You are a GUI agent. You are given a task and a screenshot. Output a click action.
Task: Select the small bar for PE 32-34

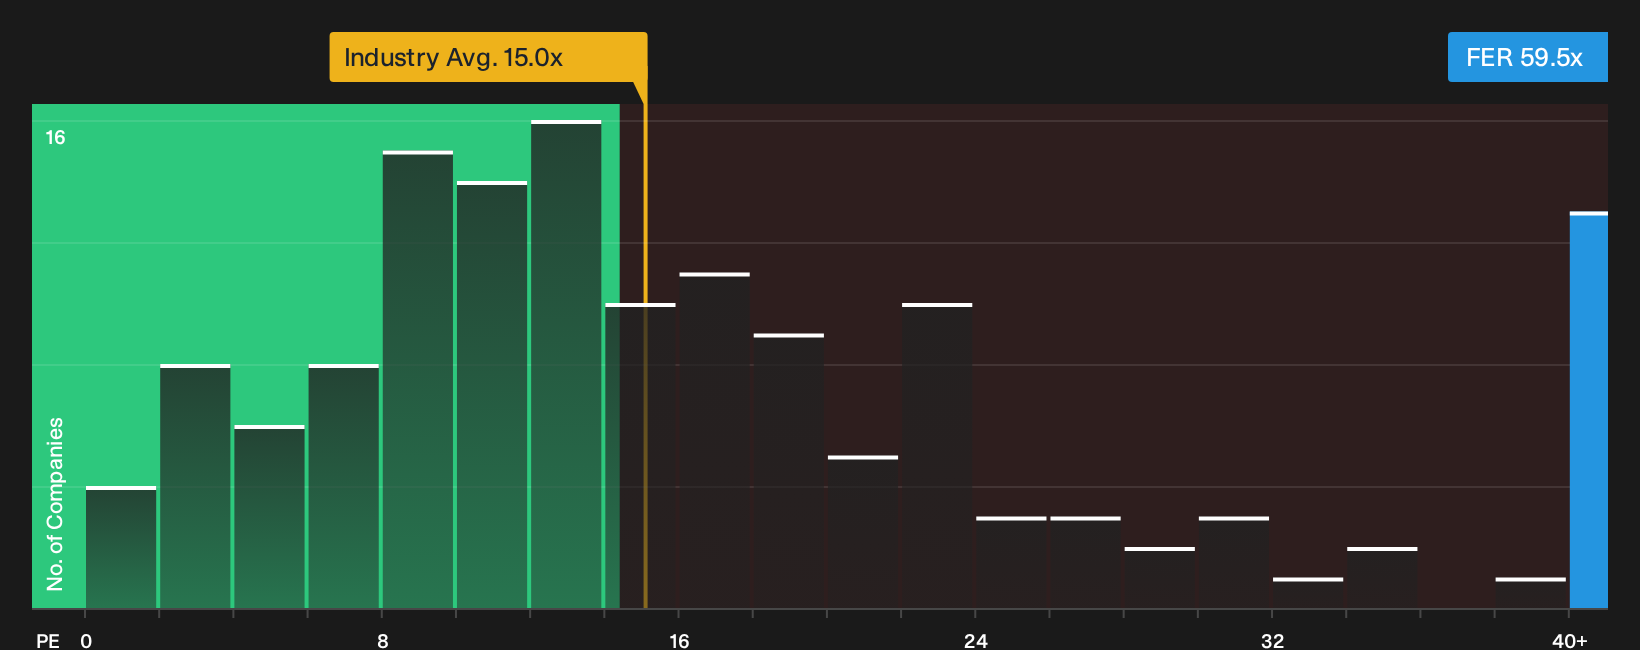[1308, 593]
